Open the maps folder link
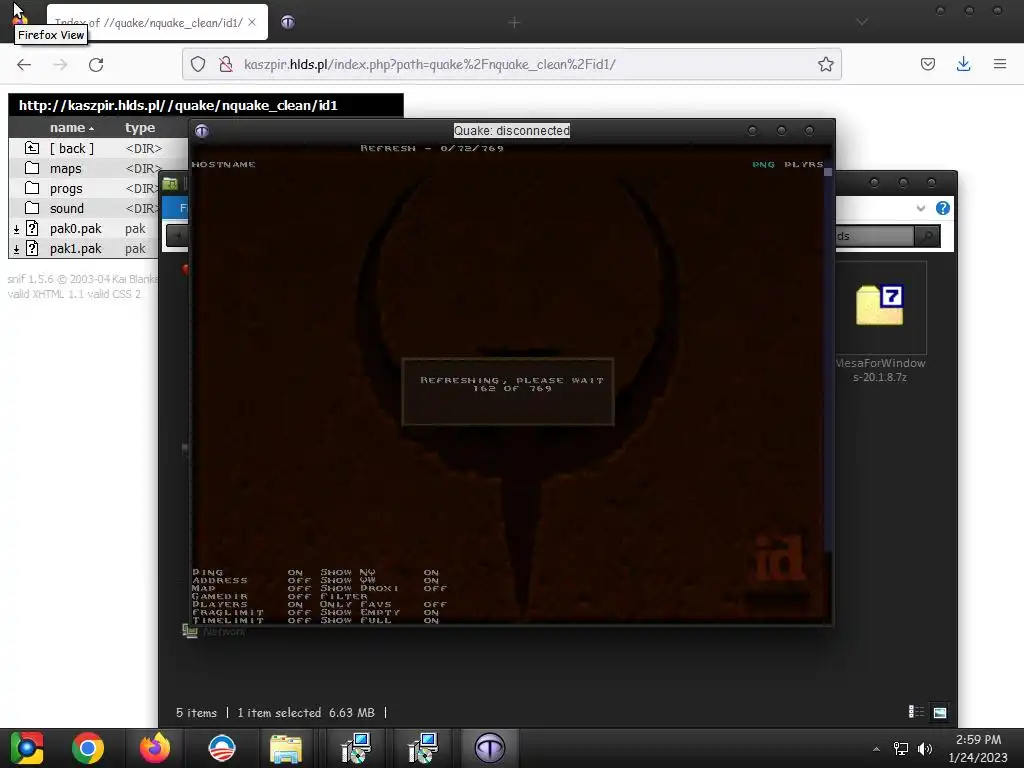This screenshot has height=768, width=1024. (65, 168)
